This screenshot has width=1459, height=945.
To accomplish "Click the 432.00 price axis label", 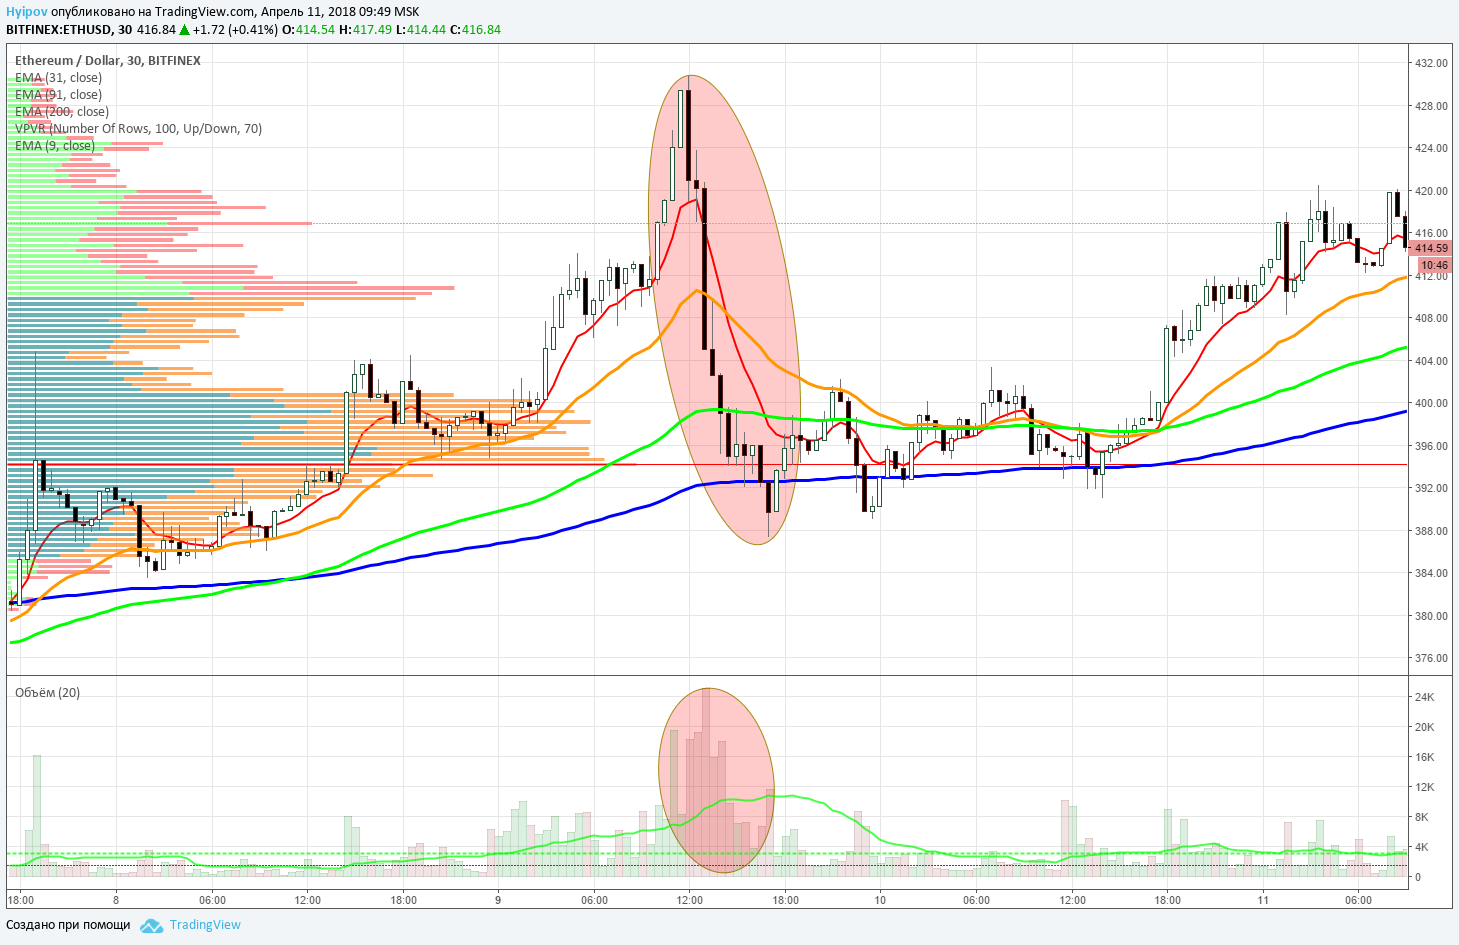I will (x=1431, y=63).
